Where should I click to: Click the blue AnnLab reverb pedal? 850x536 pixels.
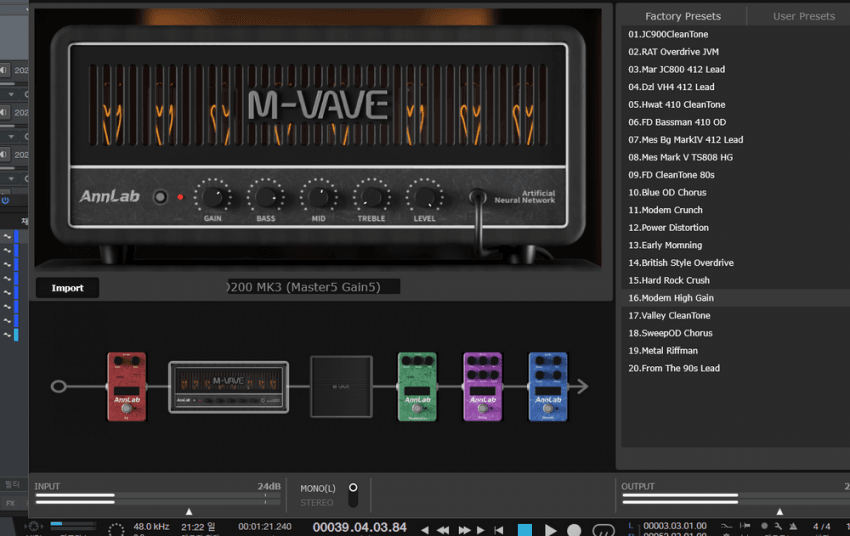coord(548,386)
